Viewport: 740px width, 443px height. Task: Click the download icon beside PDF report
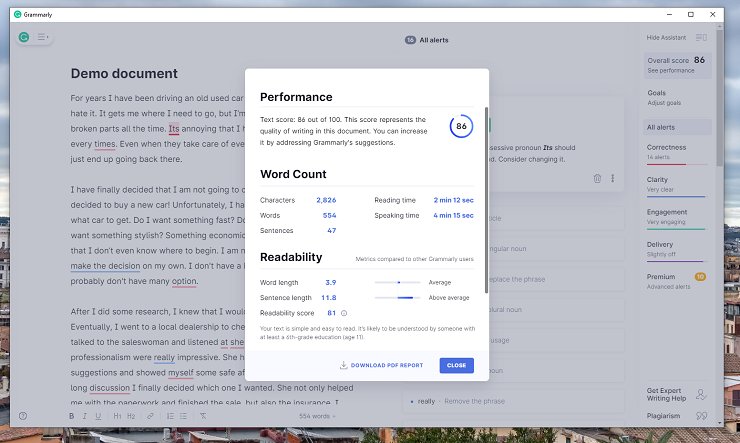[x=344, y=365]
